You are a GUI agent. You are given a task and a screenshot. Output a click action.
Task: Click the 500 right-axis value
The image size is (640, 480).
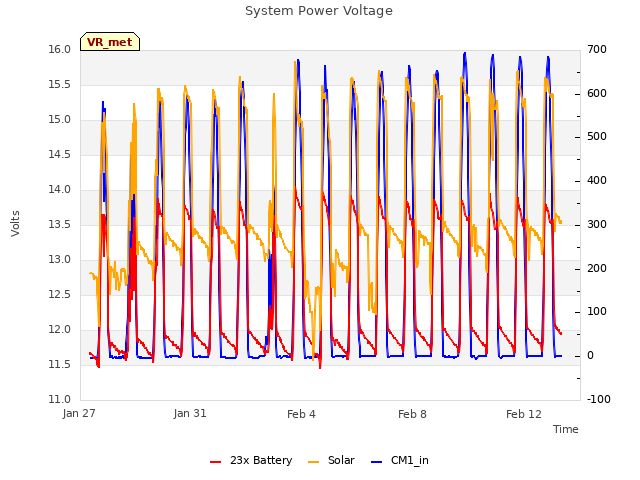(597, 137)
